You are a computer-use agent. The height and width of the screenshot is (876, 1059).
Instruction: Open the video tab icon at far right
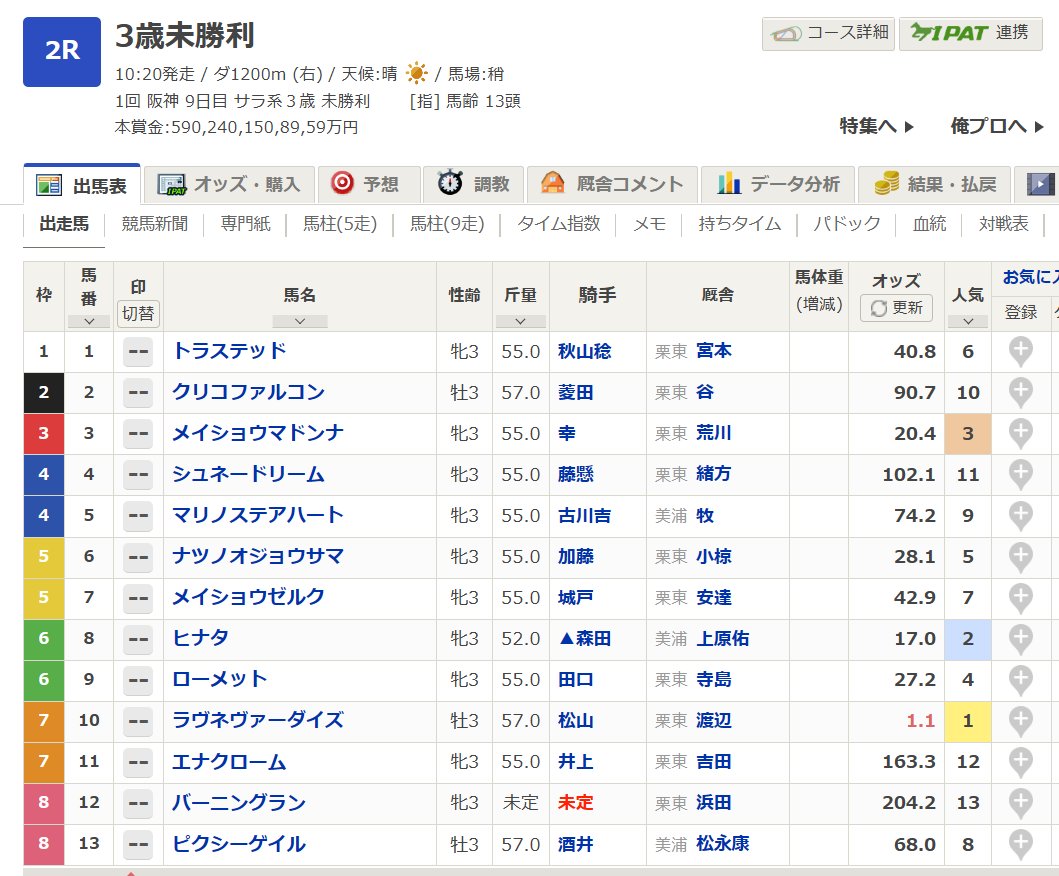(1039, 184)
